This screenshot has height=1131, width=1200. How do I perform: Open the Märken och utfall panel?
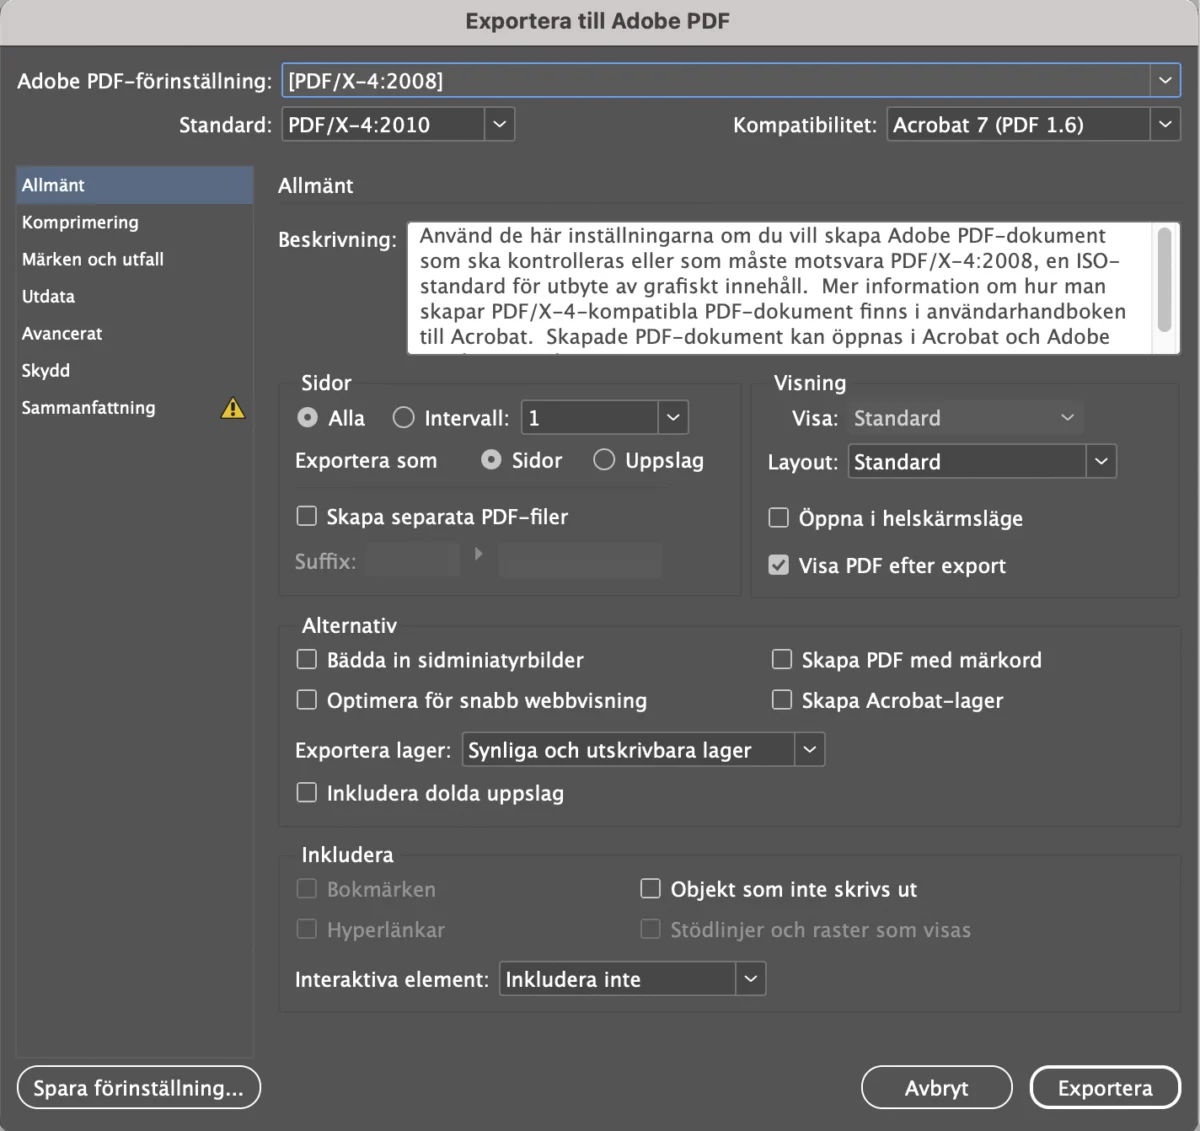click(135, 259)
